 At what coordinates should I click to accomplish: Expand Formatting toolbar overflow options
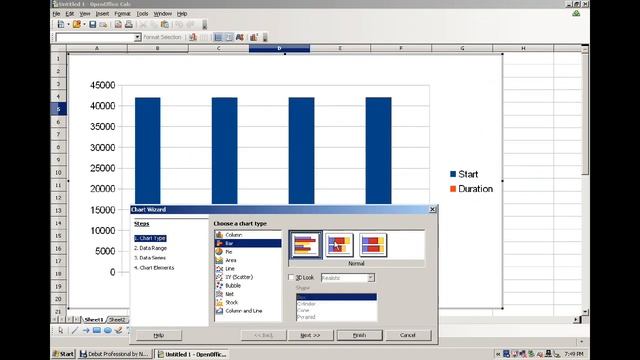tap(265, 38)
